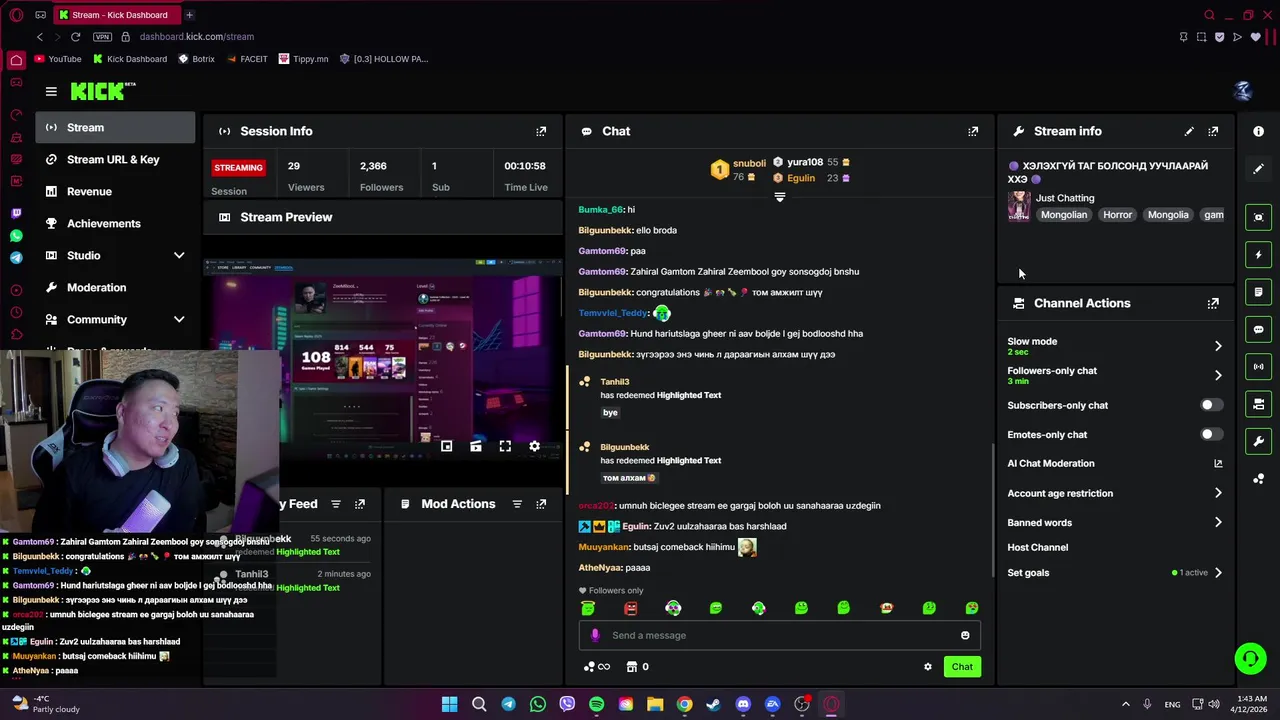This screenshot has width=1280, height=720.
Task: Pop out the Mod Actions panel
Action: point(541,504)
